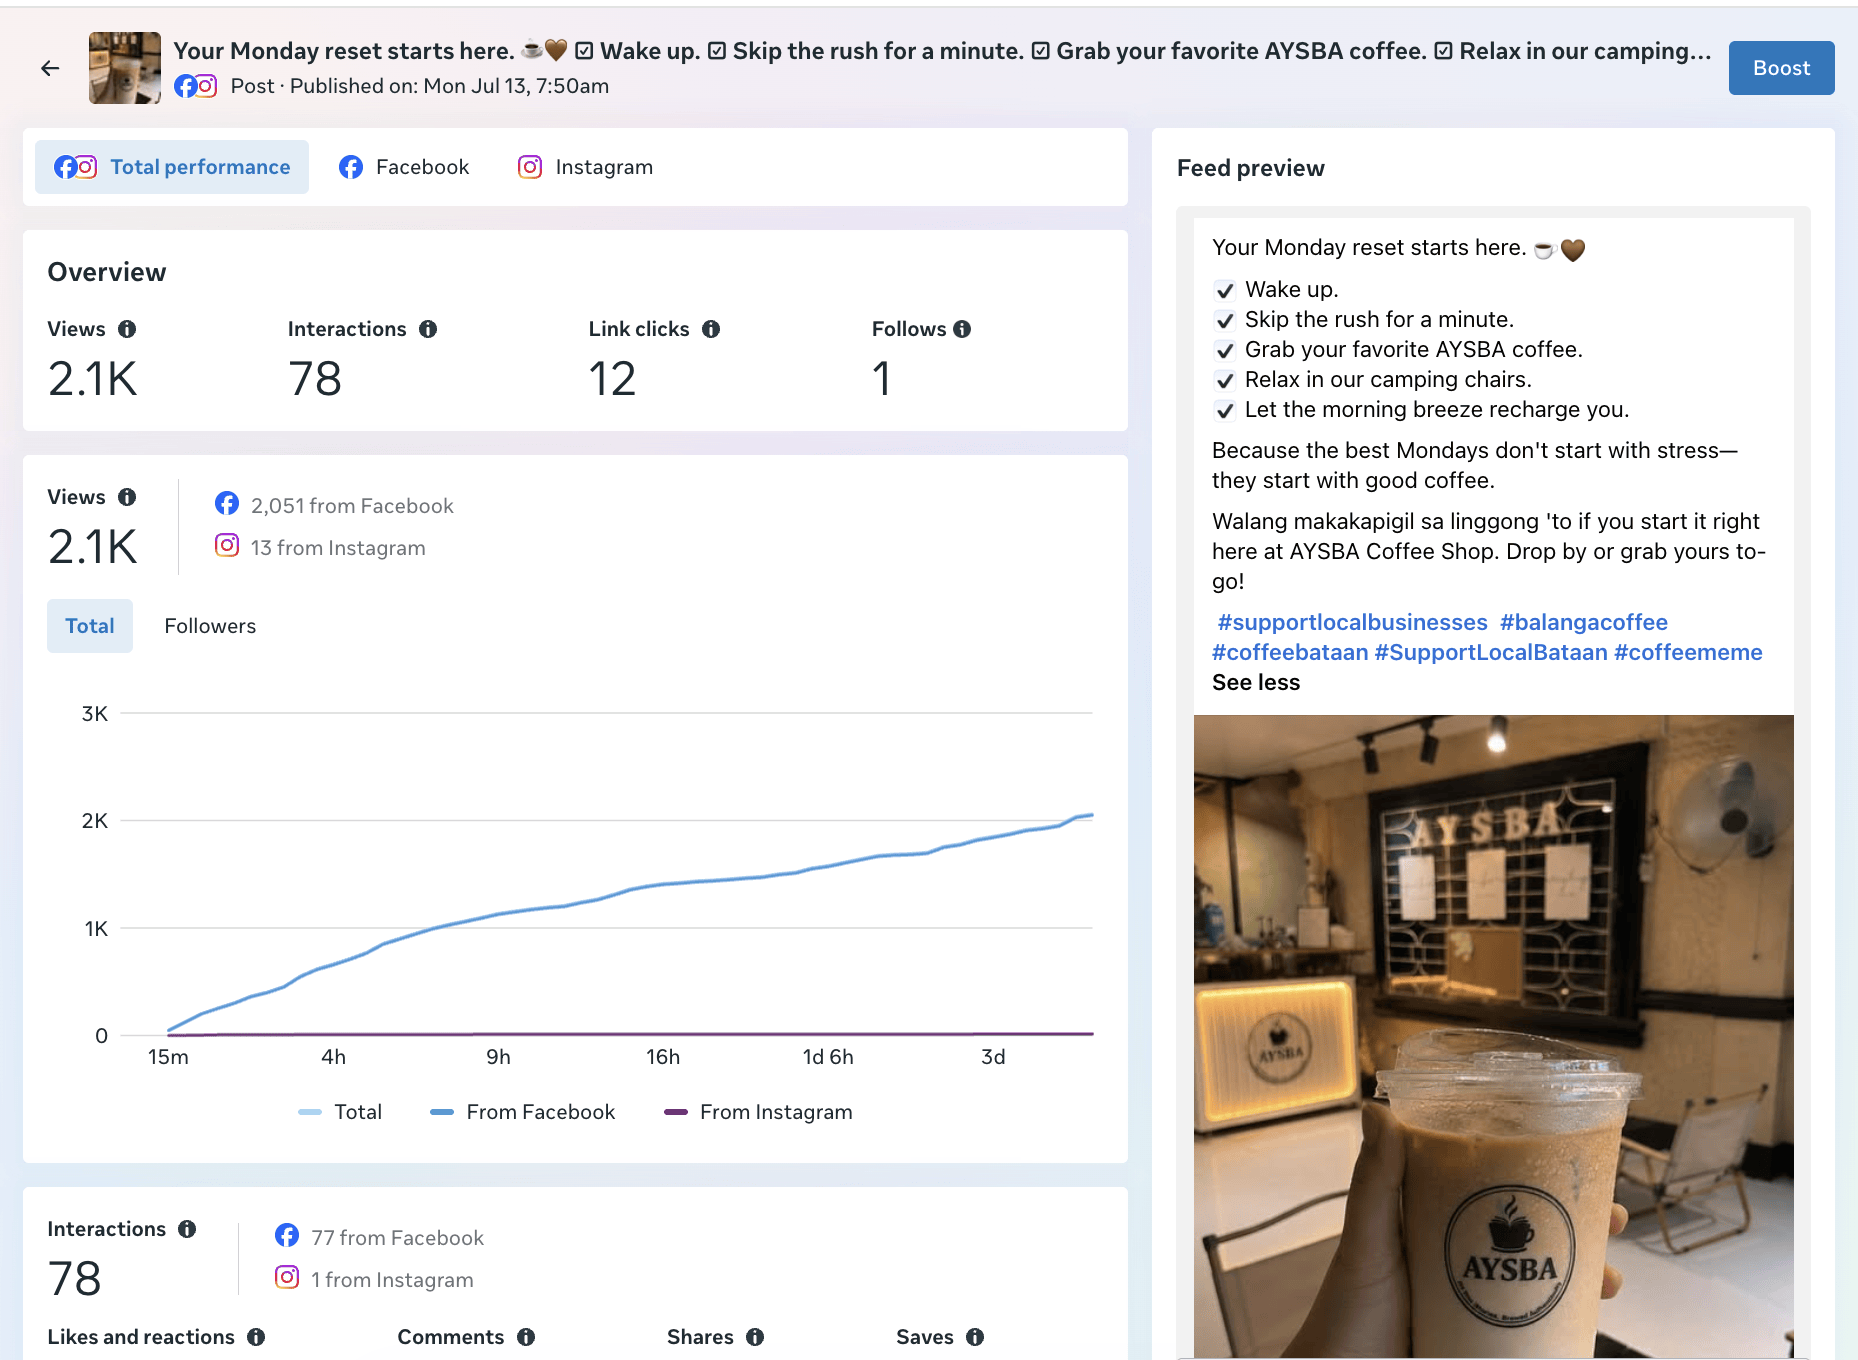The width and height of the screenshot is (1858, 1360).
Task: Toggle the From Instagram series in legend
Action: coord(758,1112)
